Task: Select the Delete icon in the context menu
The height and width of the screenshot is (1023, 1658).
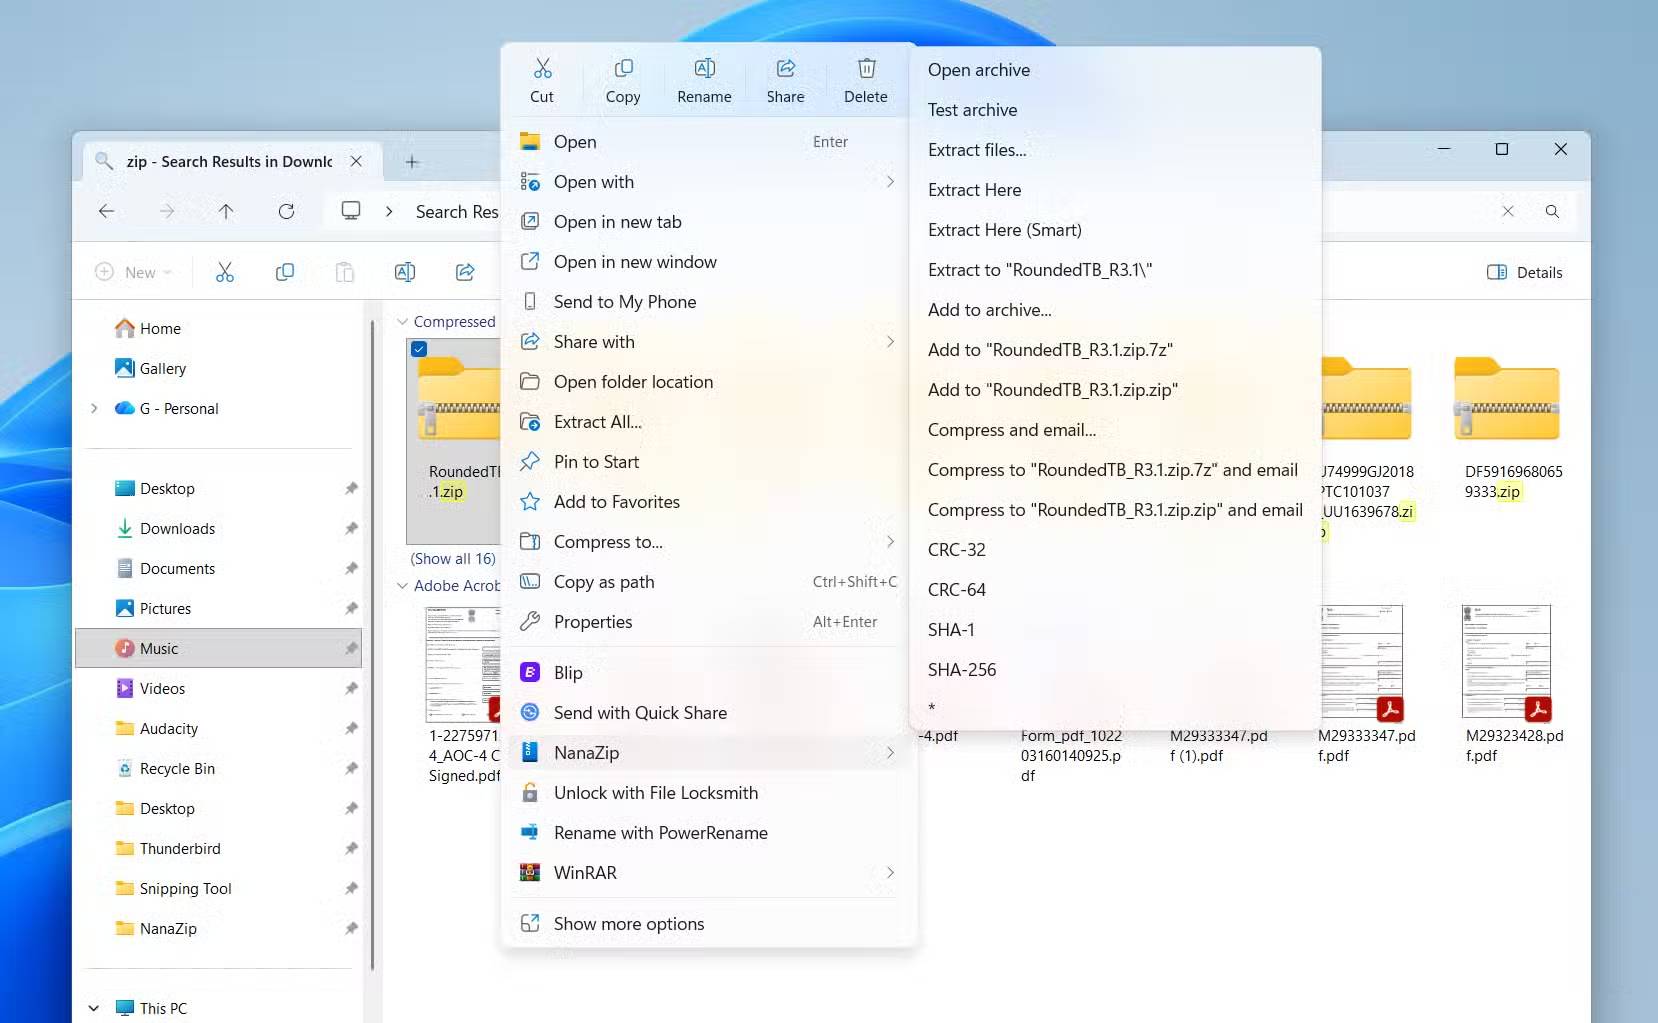Action: point(865,78)
